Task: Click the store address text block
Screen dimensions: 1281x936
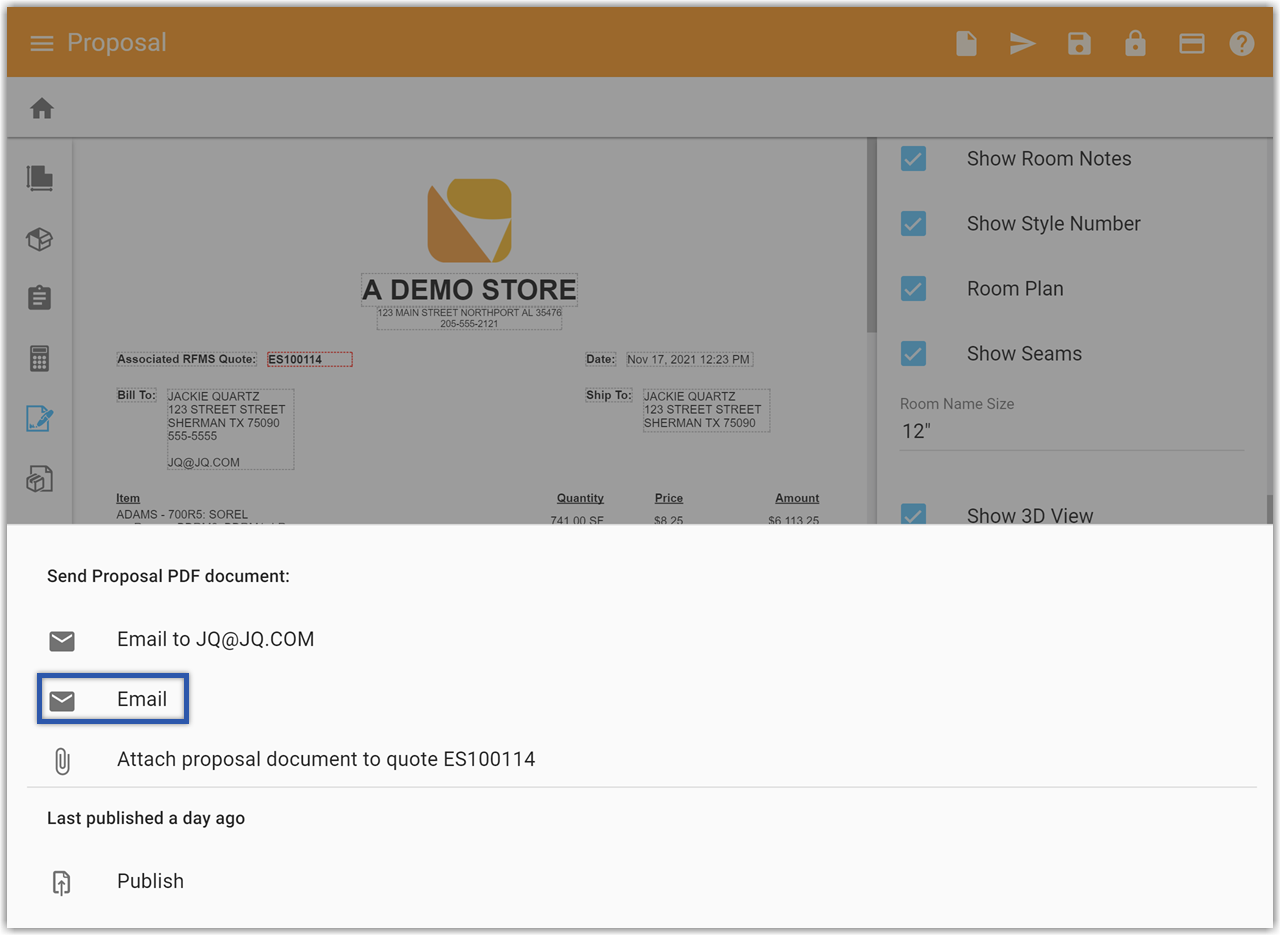Action: point(469,318)
